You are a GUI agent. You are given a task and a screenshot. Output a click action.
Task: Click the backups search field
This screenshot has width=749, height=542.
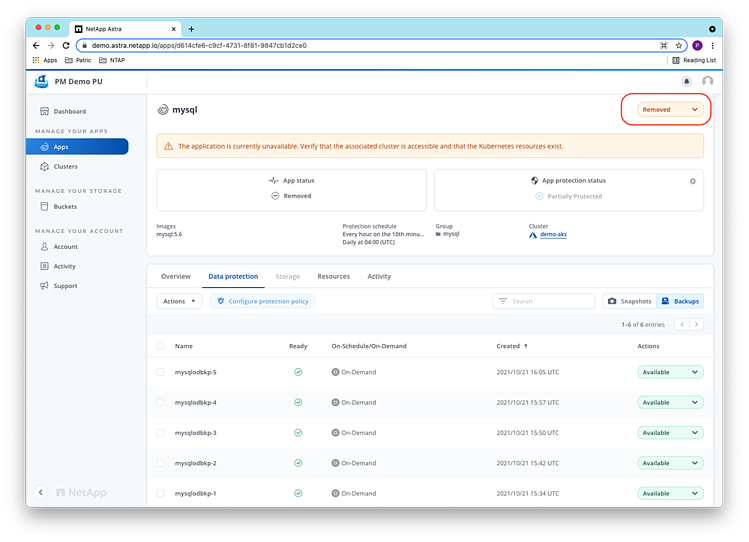pyautogui.click(x=550, y=301)
